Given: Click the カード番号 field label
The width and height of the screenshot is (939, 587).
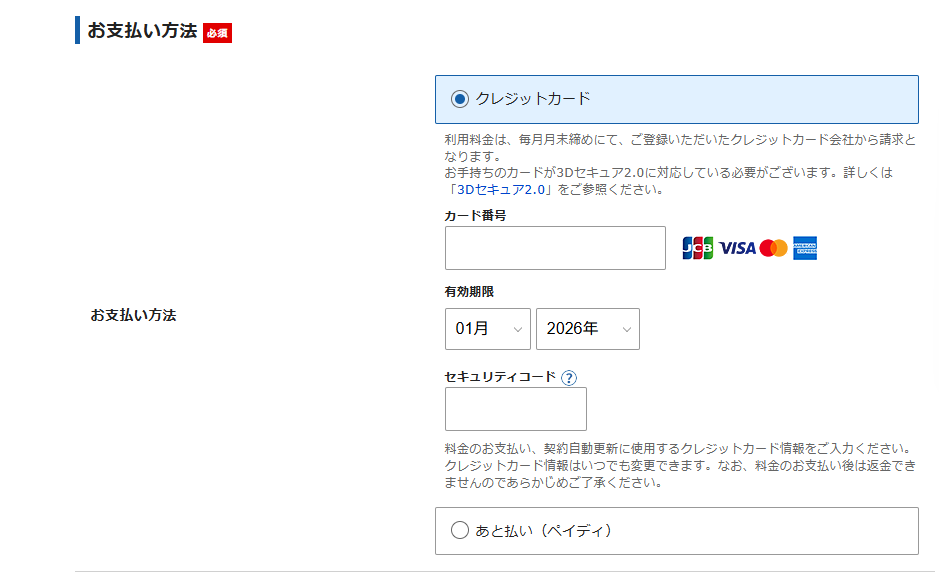Looking at the screenshot, I should [x=475, y=215].
